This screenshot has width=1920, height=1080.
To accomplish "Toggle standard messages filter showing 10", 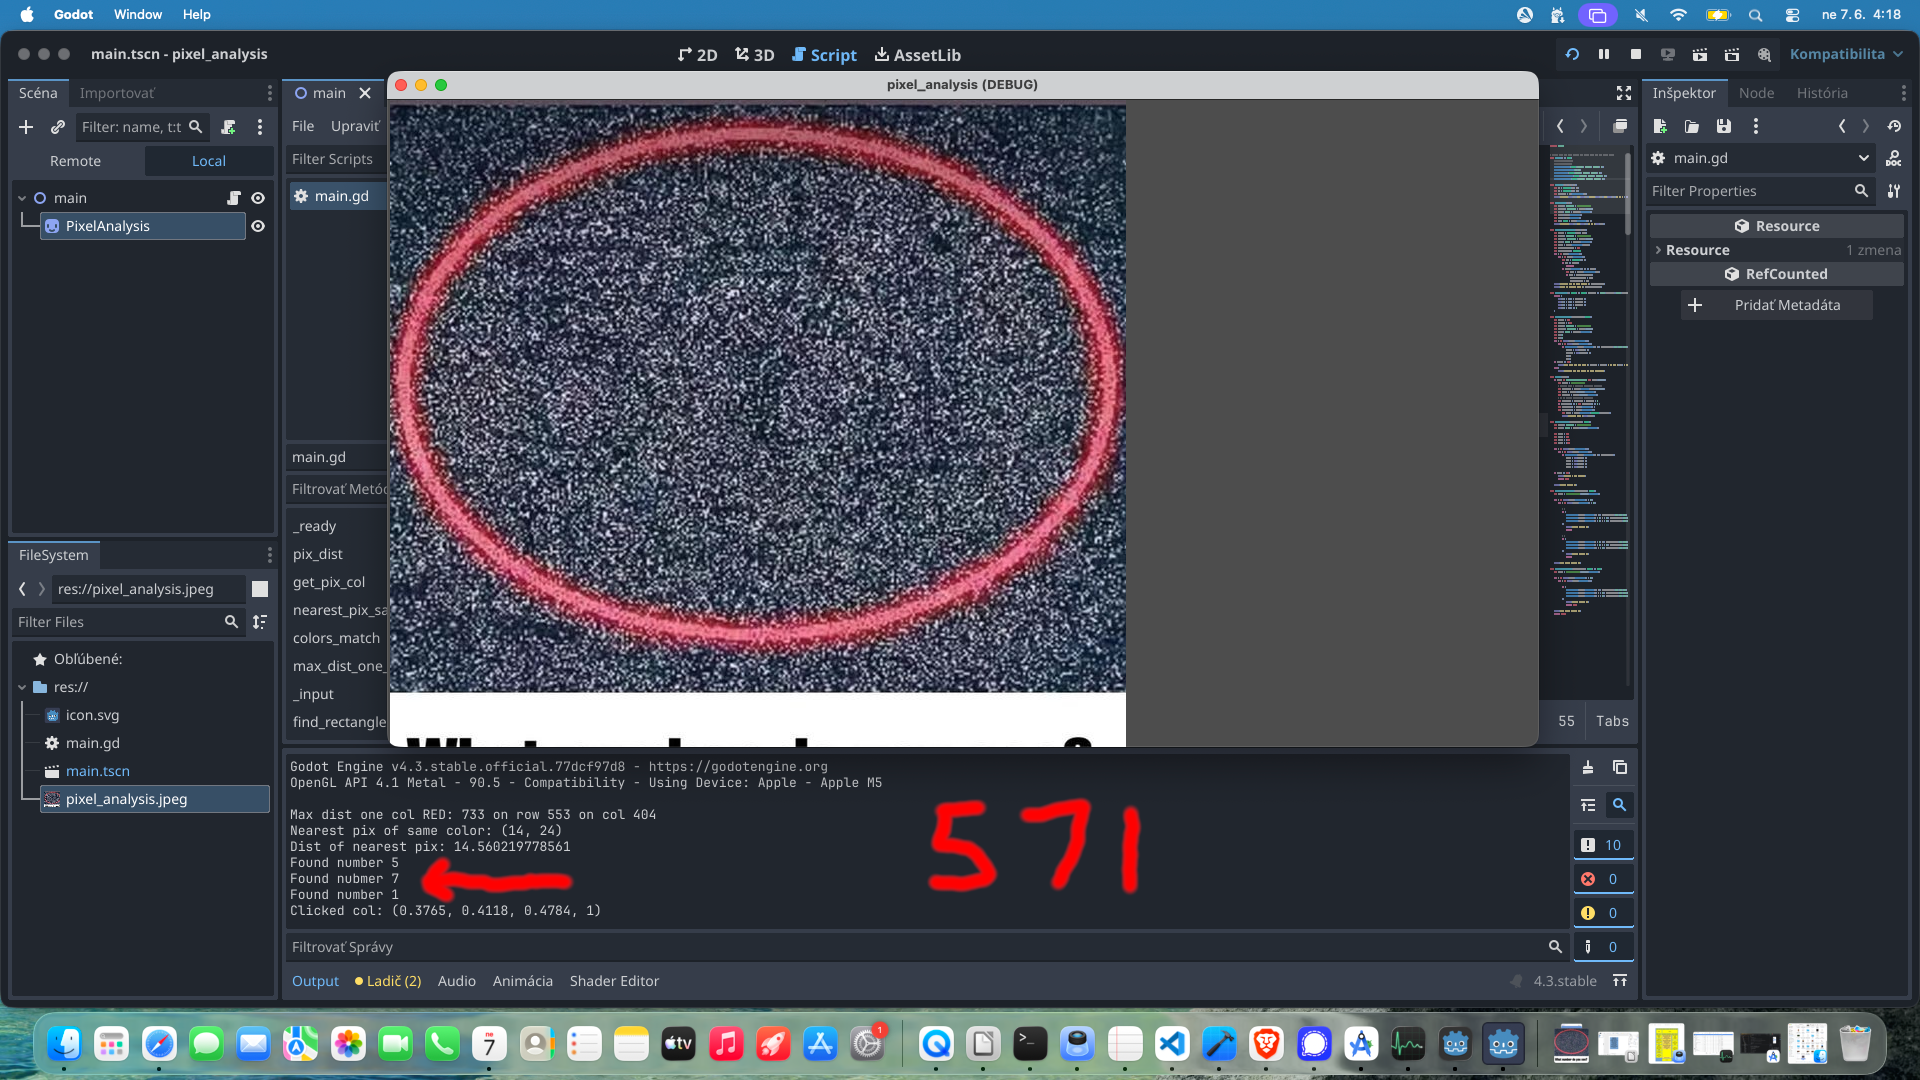I will pyautogui.click(x=1603, y=845).
